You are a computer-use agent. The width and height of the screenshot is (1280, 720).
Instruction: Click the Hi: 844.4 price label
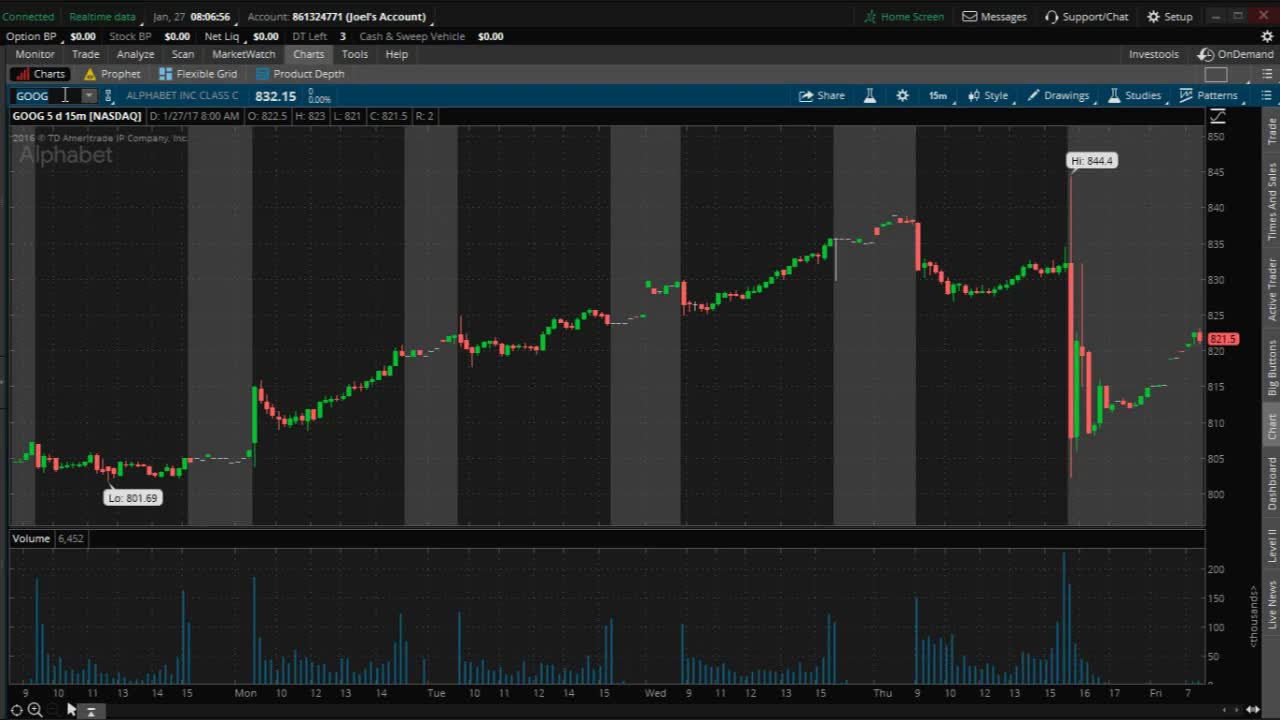(1091, 161)
